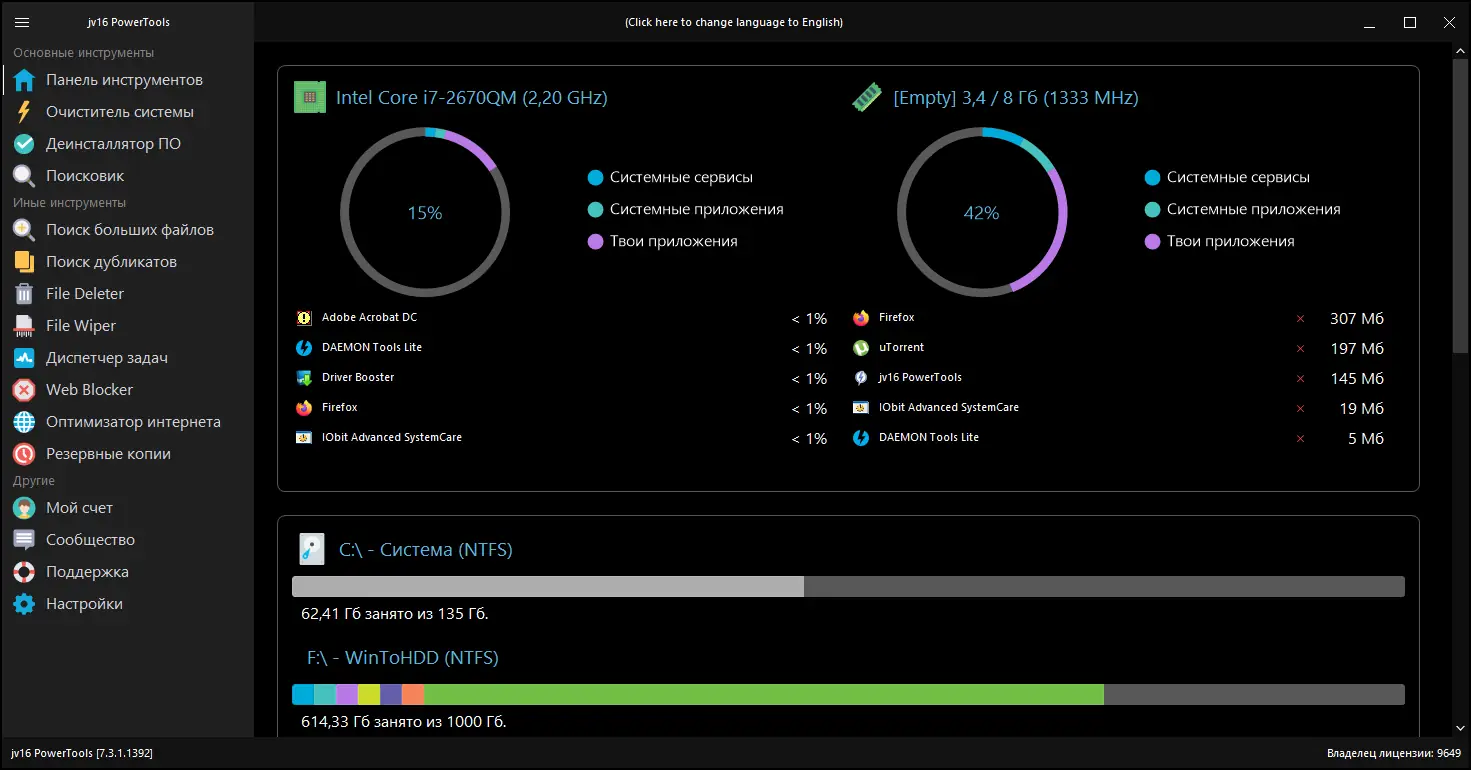The image size is (1471, 770).
Task: Click the shredder icon for File Wiper
Action: 24,326
